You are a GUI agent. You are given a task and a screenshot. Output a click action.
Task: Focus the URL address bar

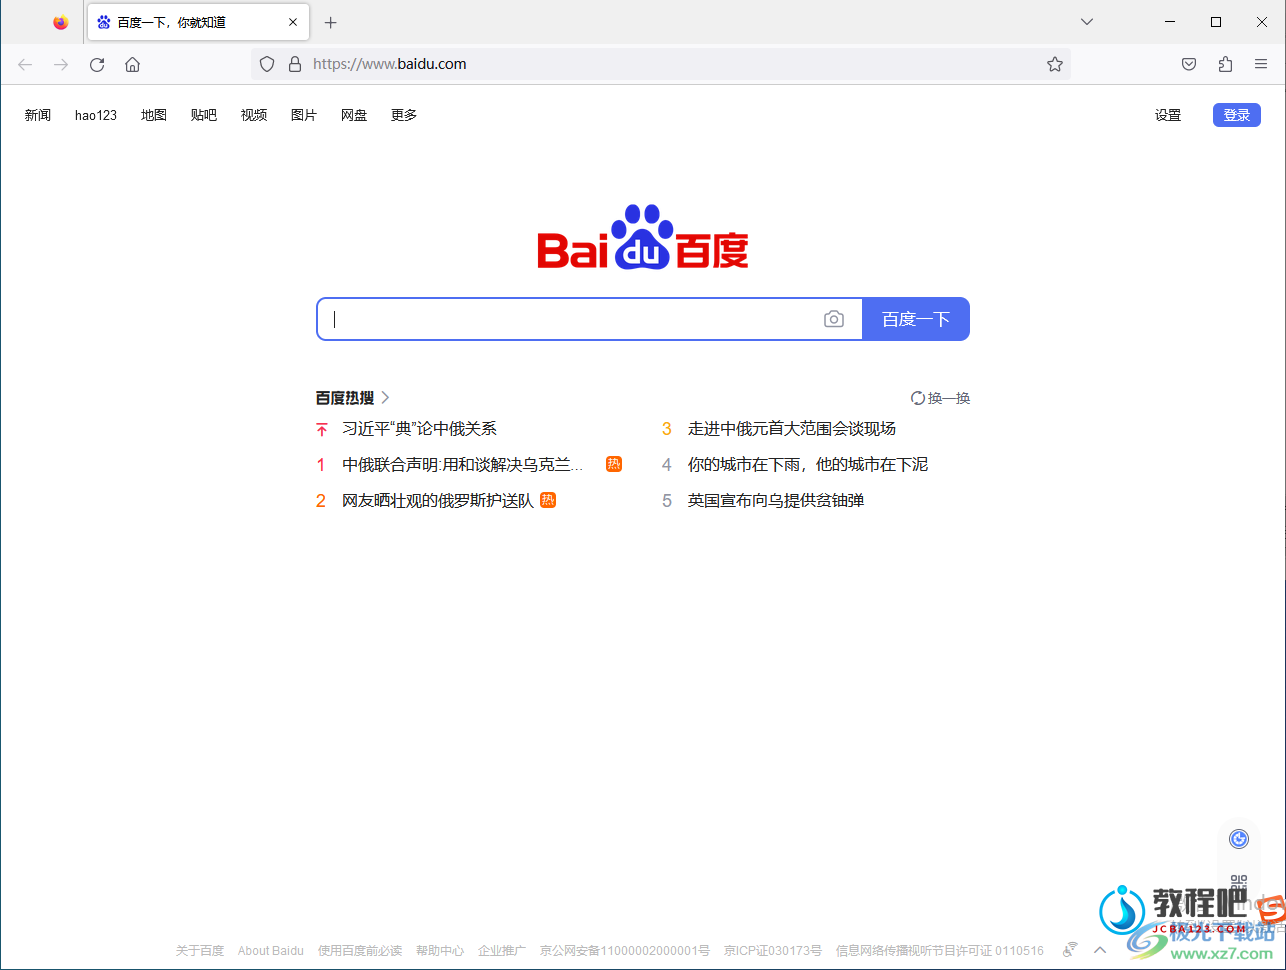coord(660,64)
